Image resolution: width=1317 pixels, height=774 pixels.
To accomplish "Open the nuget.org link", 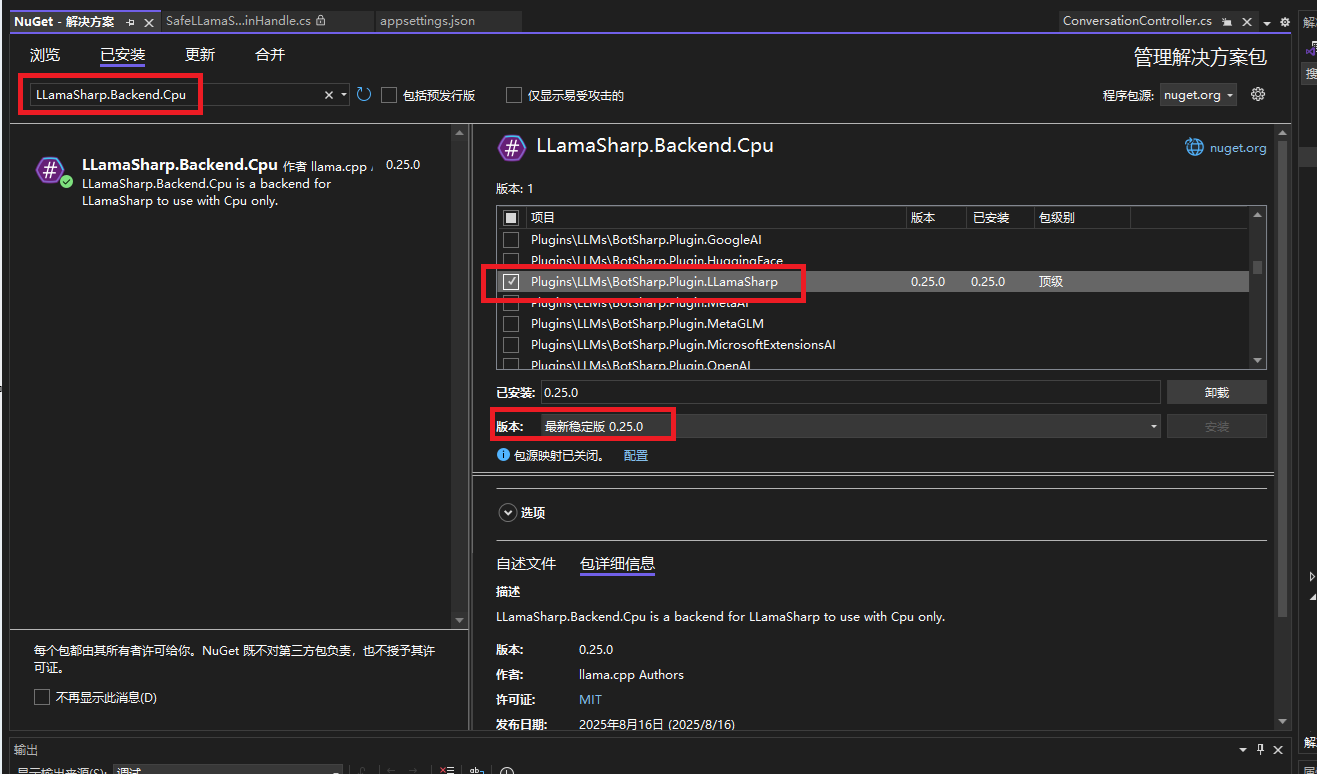I will 1238,148.
